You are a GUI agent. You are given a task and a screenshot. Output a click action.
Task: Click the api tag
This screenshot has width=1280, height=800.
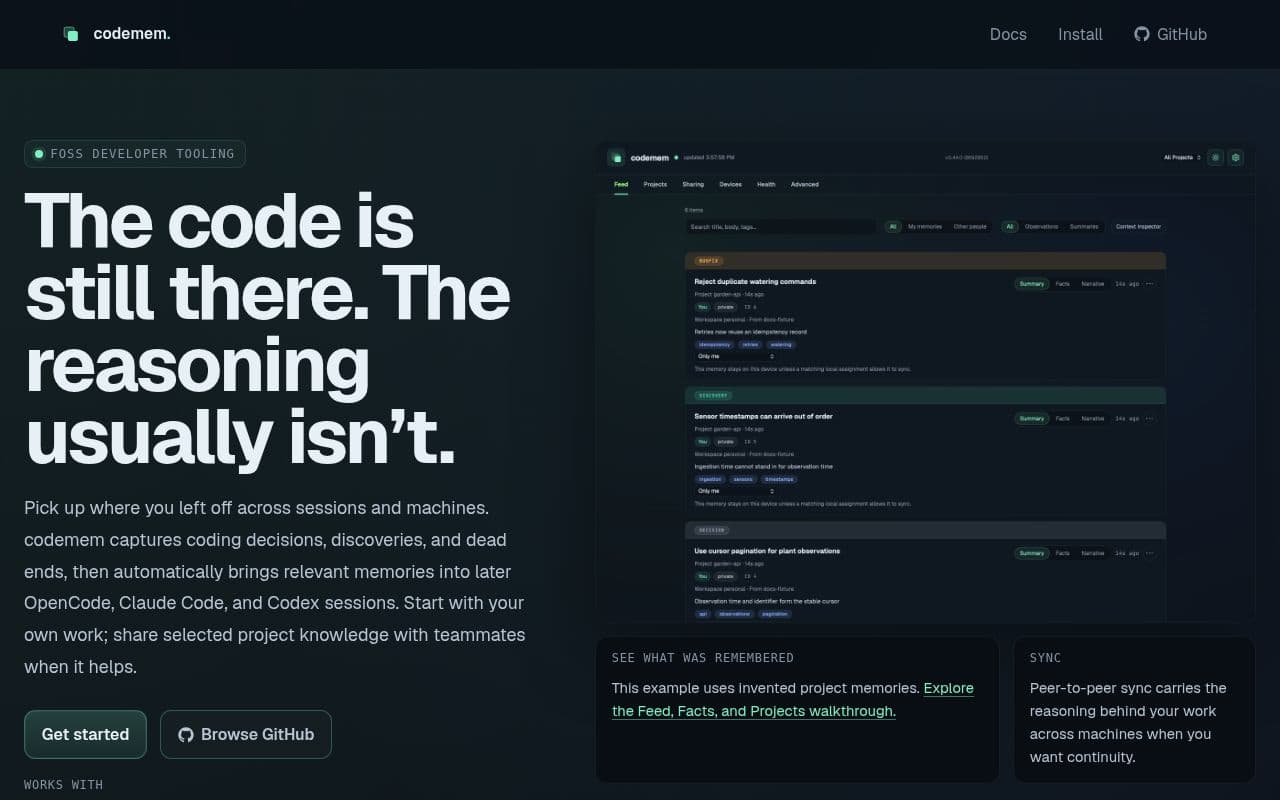tap(702, 614)
